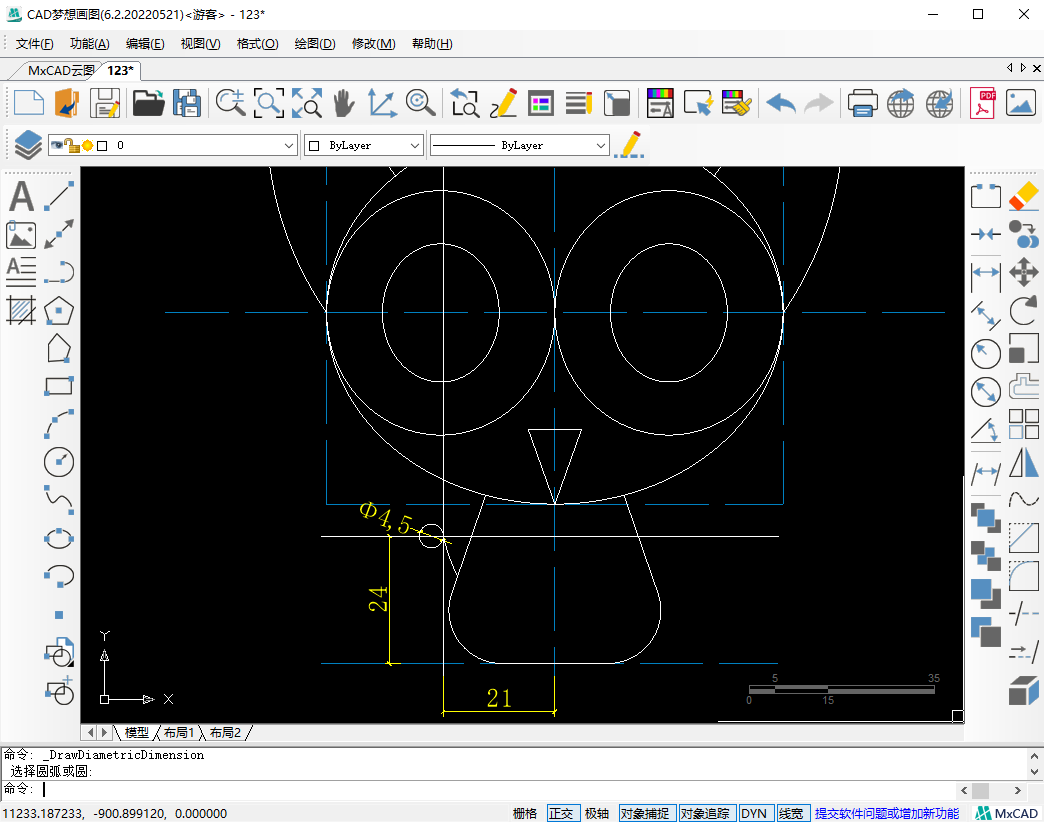The height and width of the screenshot is (822, 1044).
Task: Print the current drawing
Action: (862, 103)
